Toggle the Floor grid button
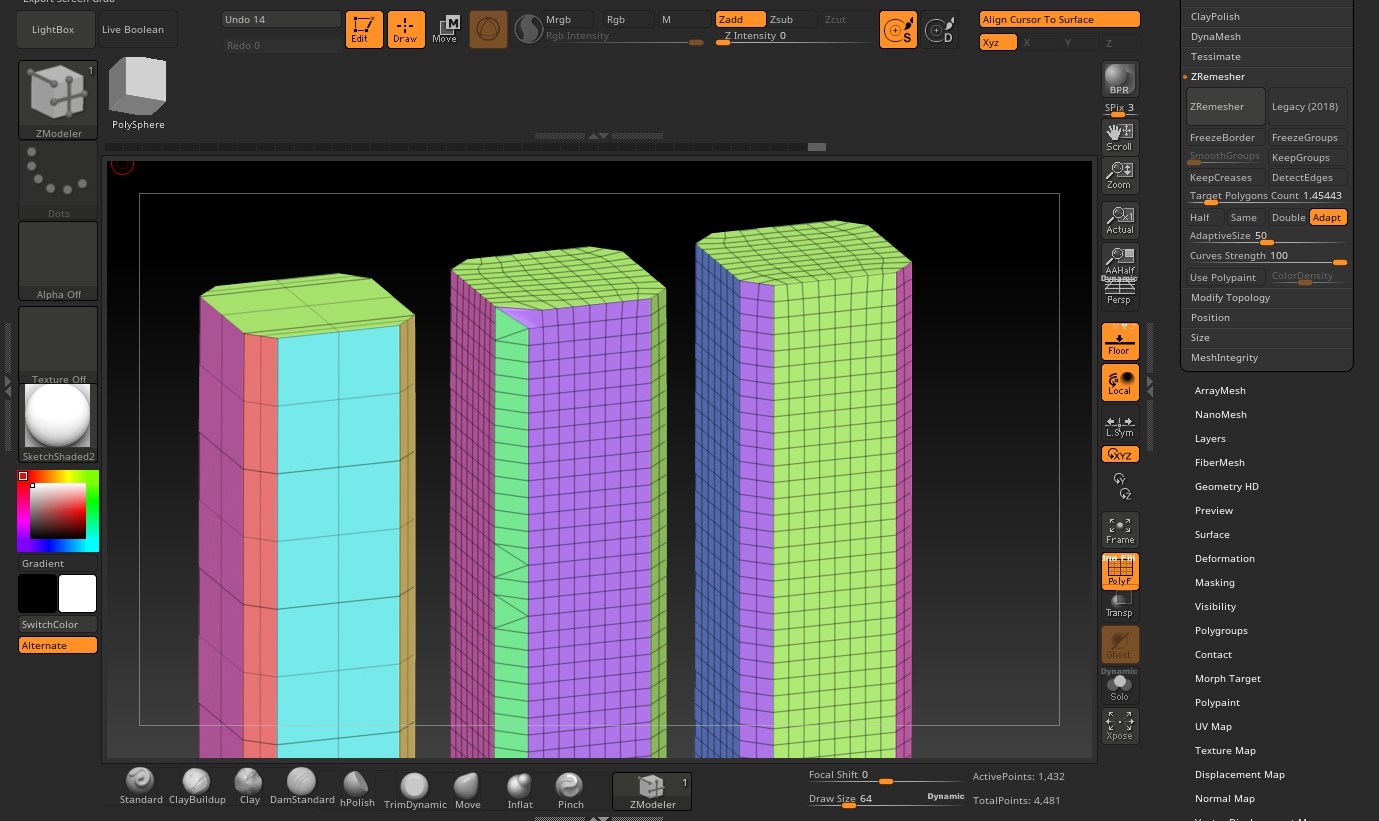1379x821 pixels. pos(1119,341)
